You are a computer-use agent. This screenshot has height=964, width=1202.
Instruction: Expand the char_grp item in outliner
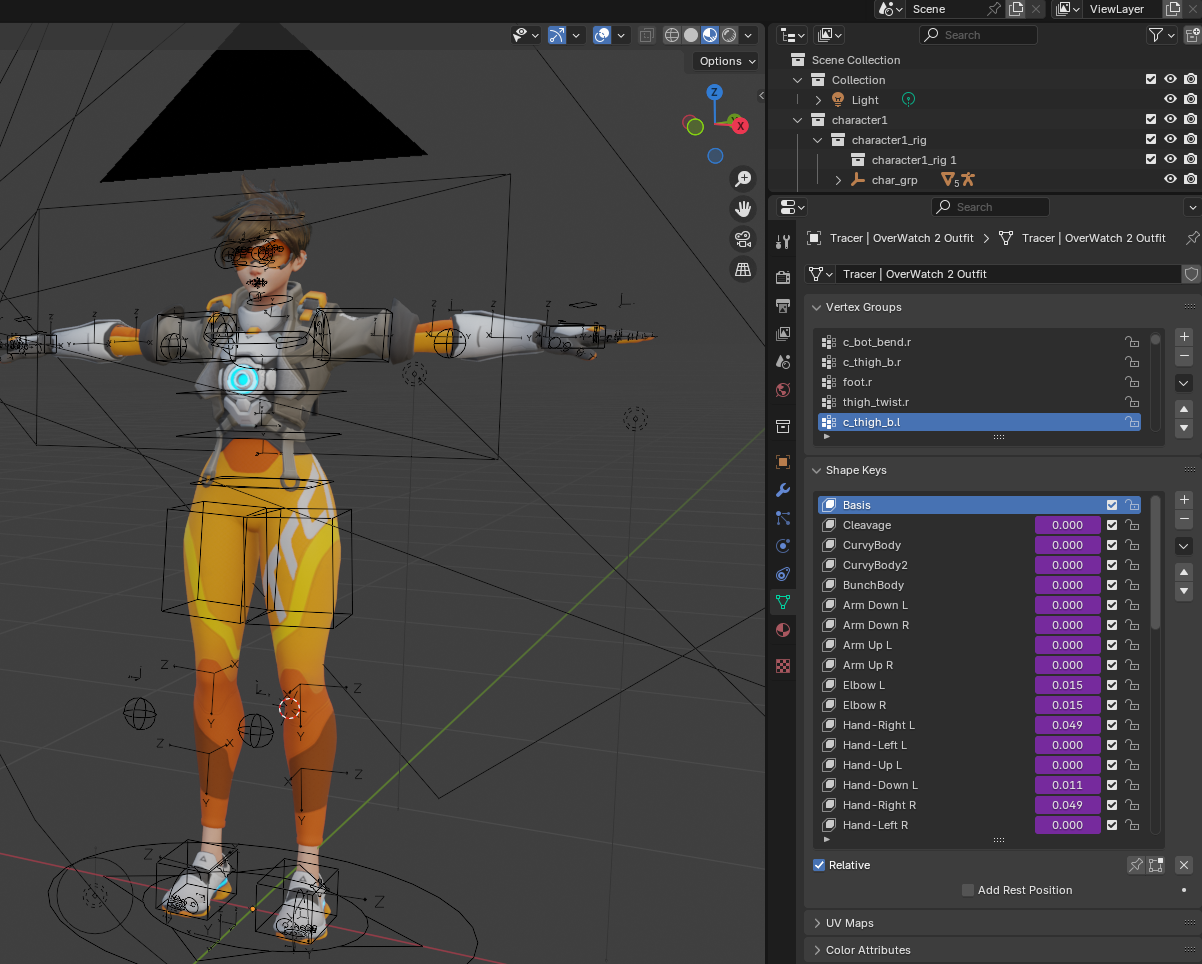[x=838, y=180]
